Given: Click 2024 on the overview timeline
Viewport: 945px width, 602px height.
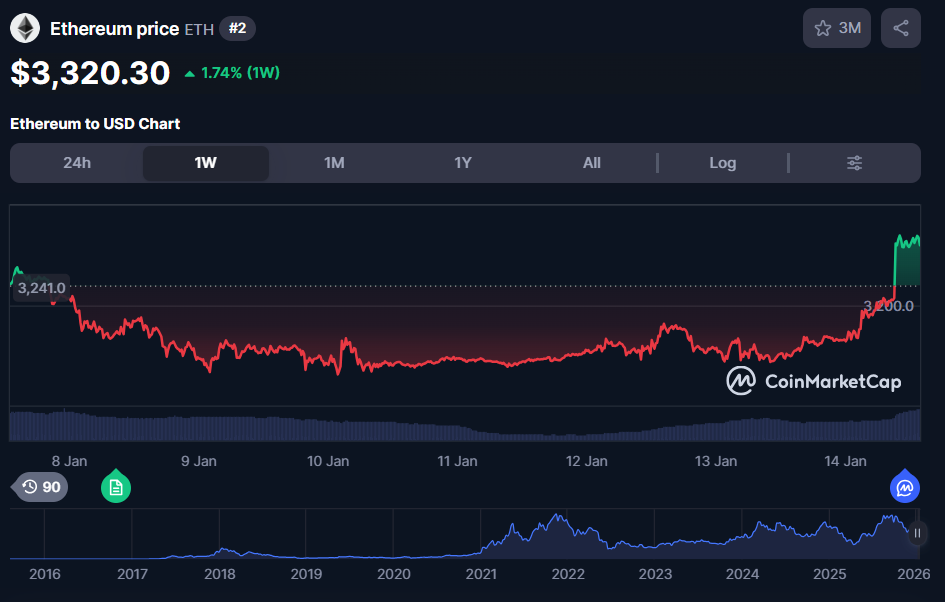Looking at the screenshot, I should (x=742, y=574).
